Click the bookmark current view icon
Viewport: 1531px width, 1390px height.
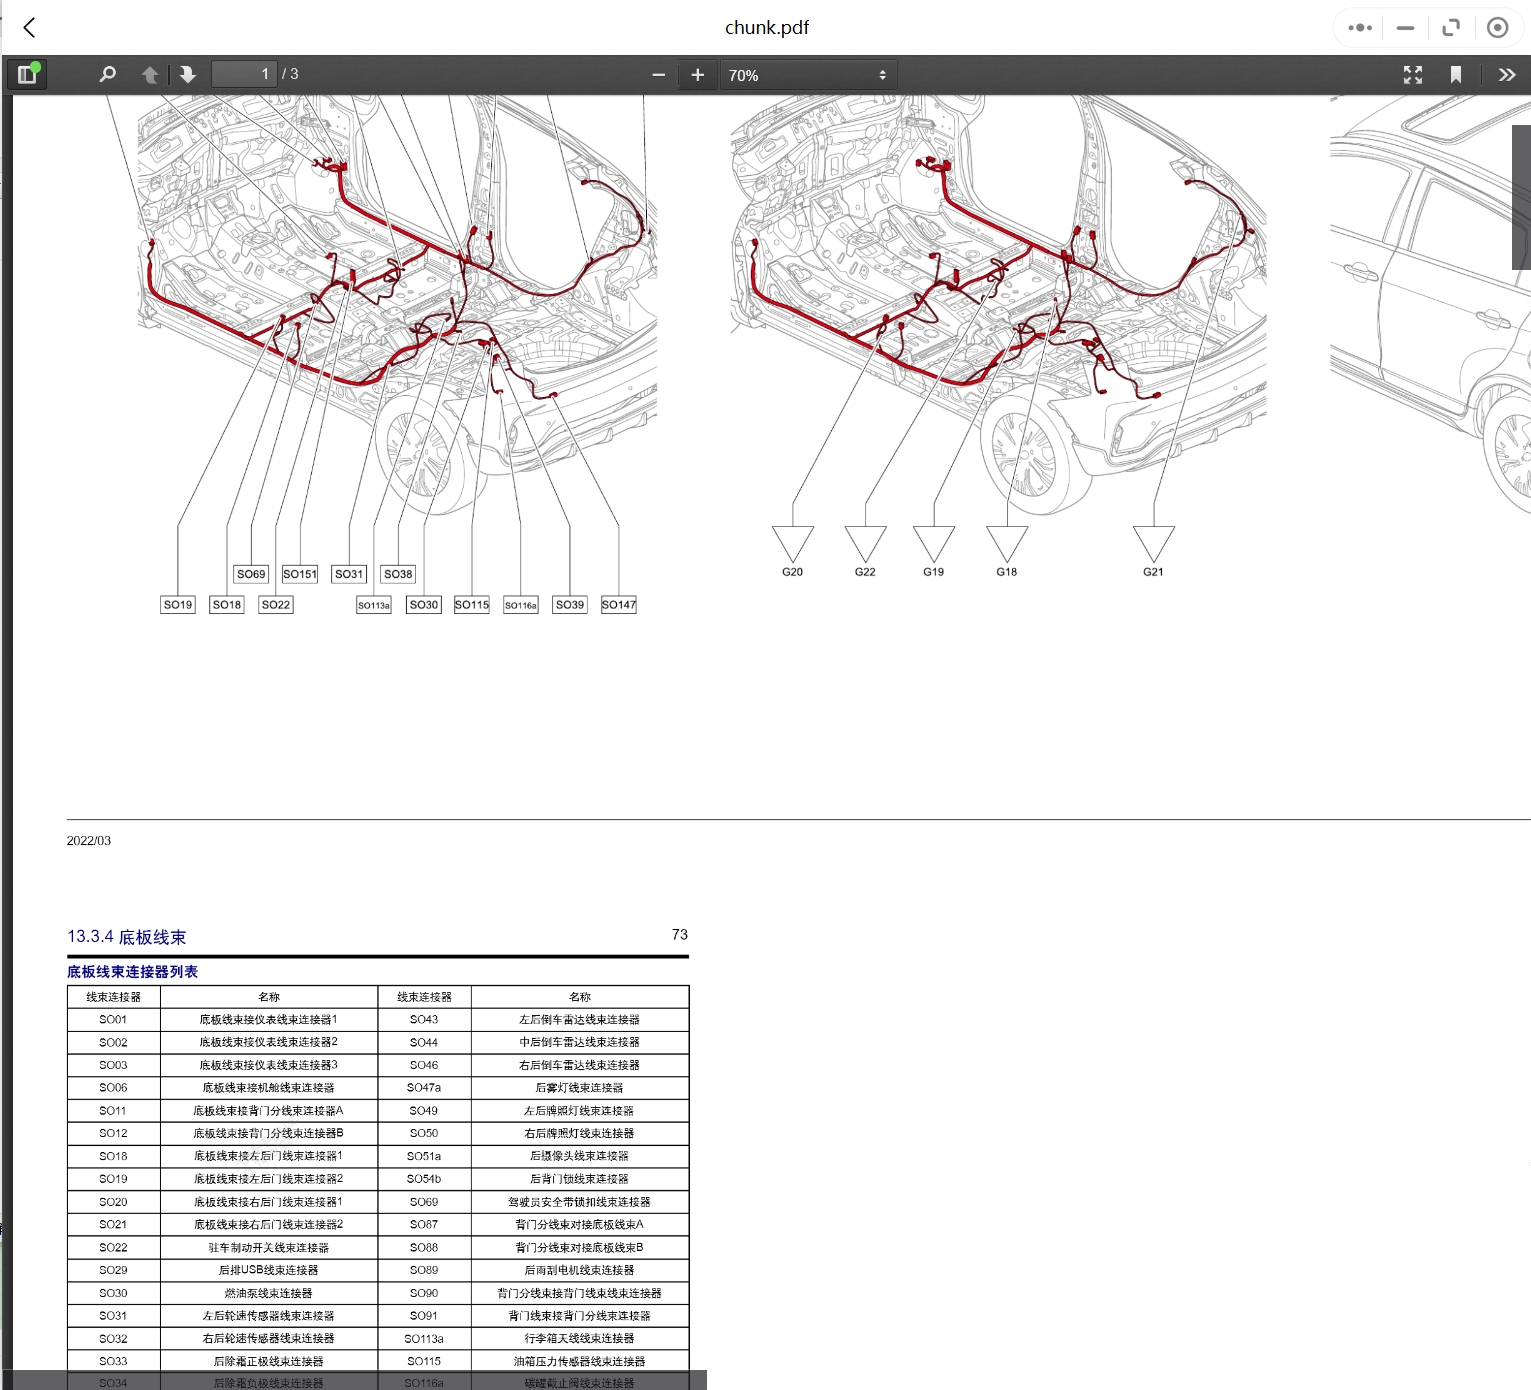1455,75
